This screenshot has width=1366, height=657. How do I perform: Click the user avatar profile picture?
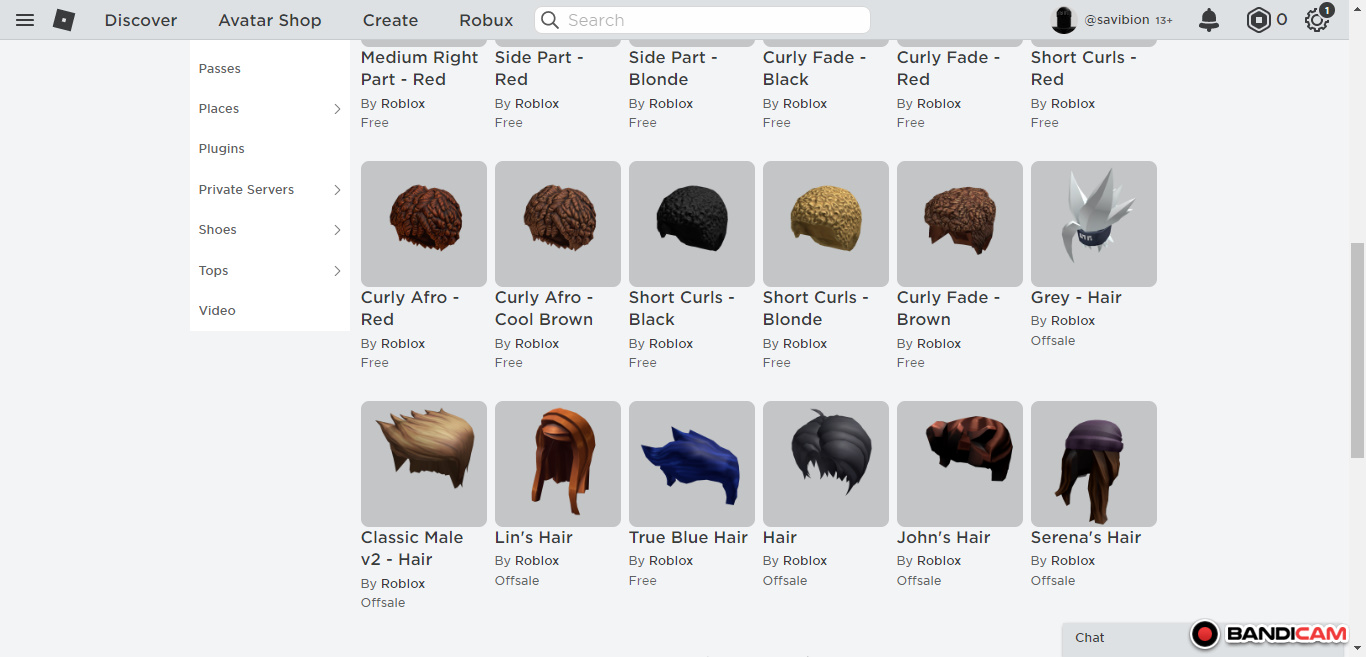(x=1064, y=20)
